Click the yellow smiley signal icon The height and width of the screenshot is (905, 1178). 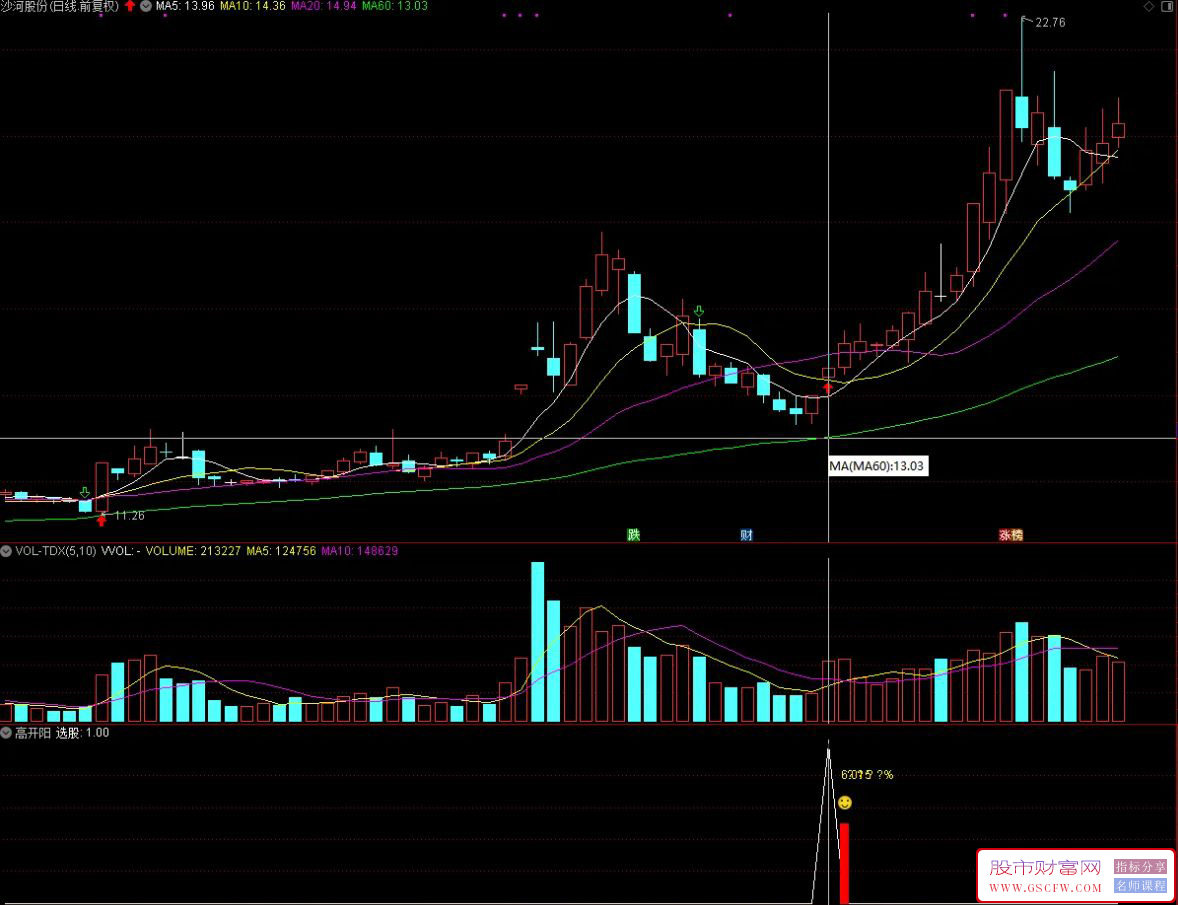pyautogui.click(x=845, y=803)
